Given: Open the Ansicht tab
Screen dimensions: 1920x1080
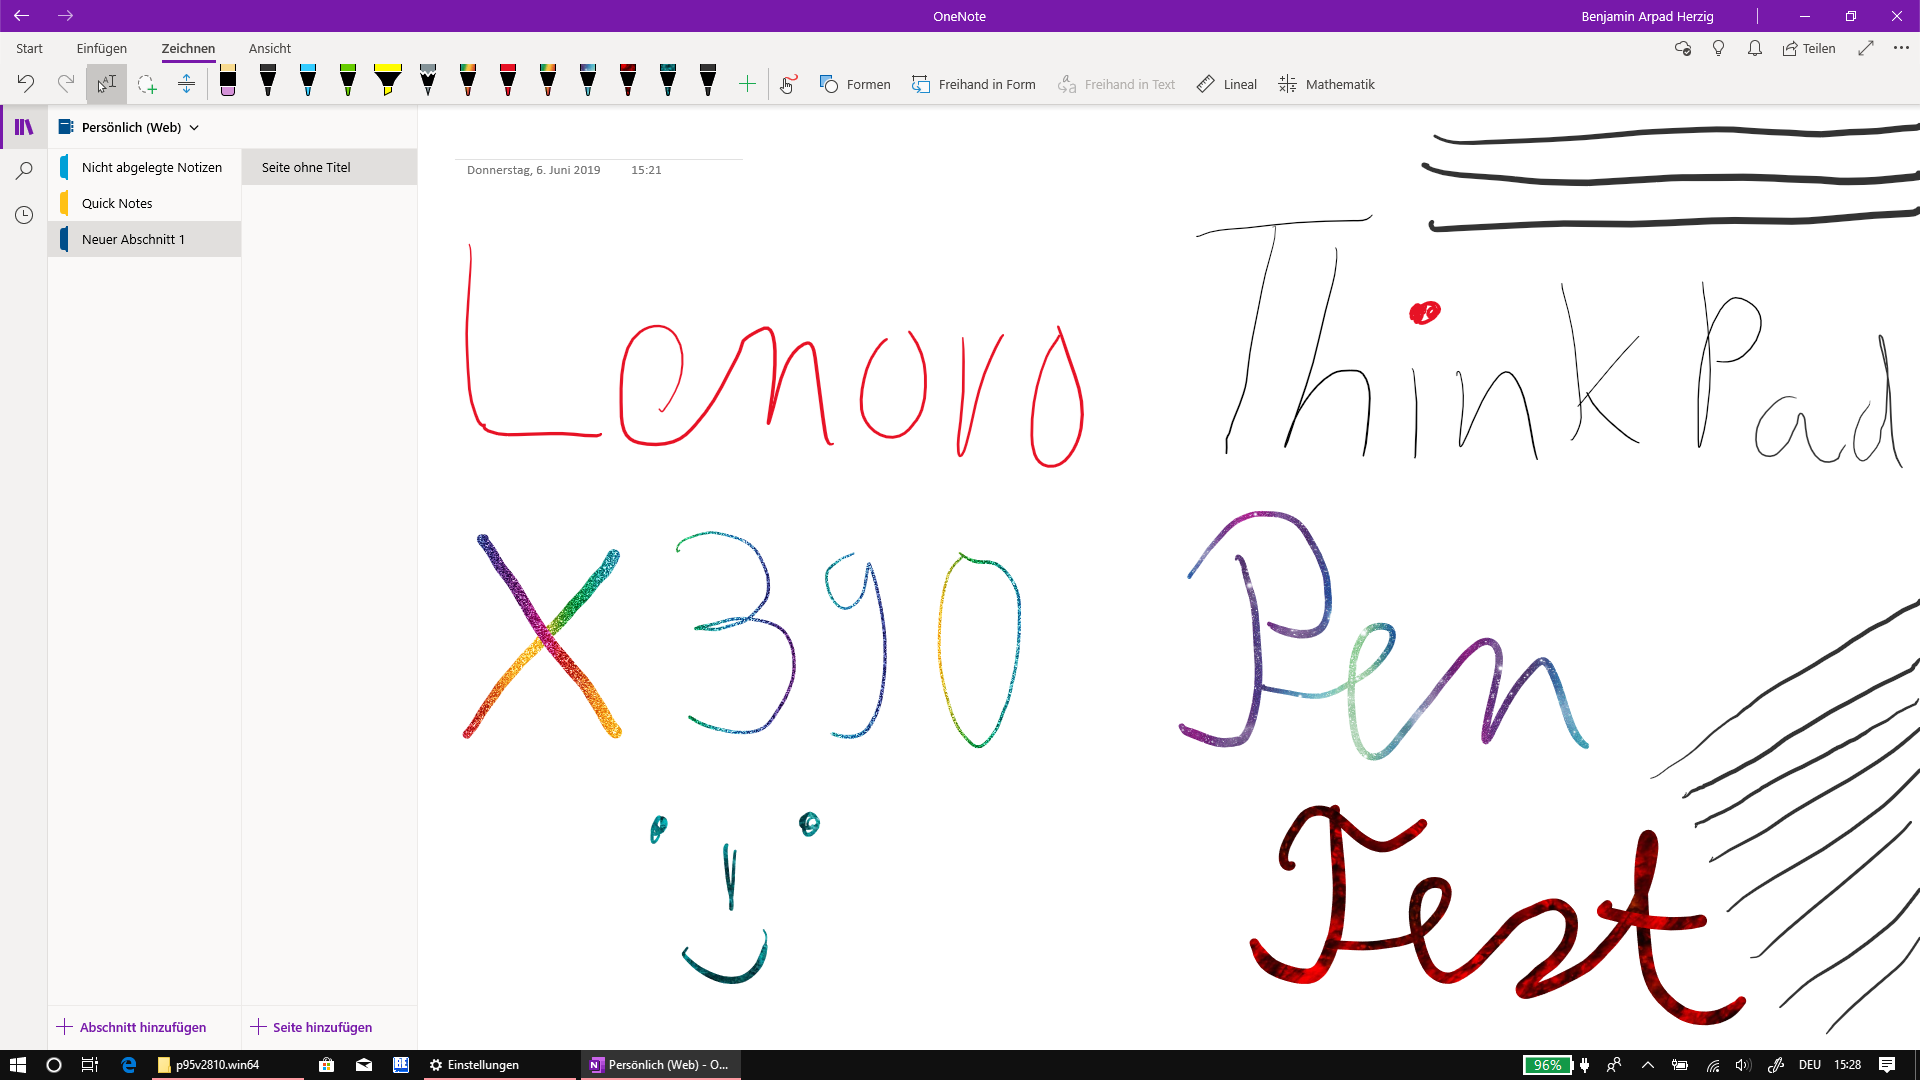Looking at the screenshot, I should pyautogui.click(x=270, y=48).
